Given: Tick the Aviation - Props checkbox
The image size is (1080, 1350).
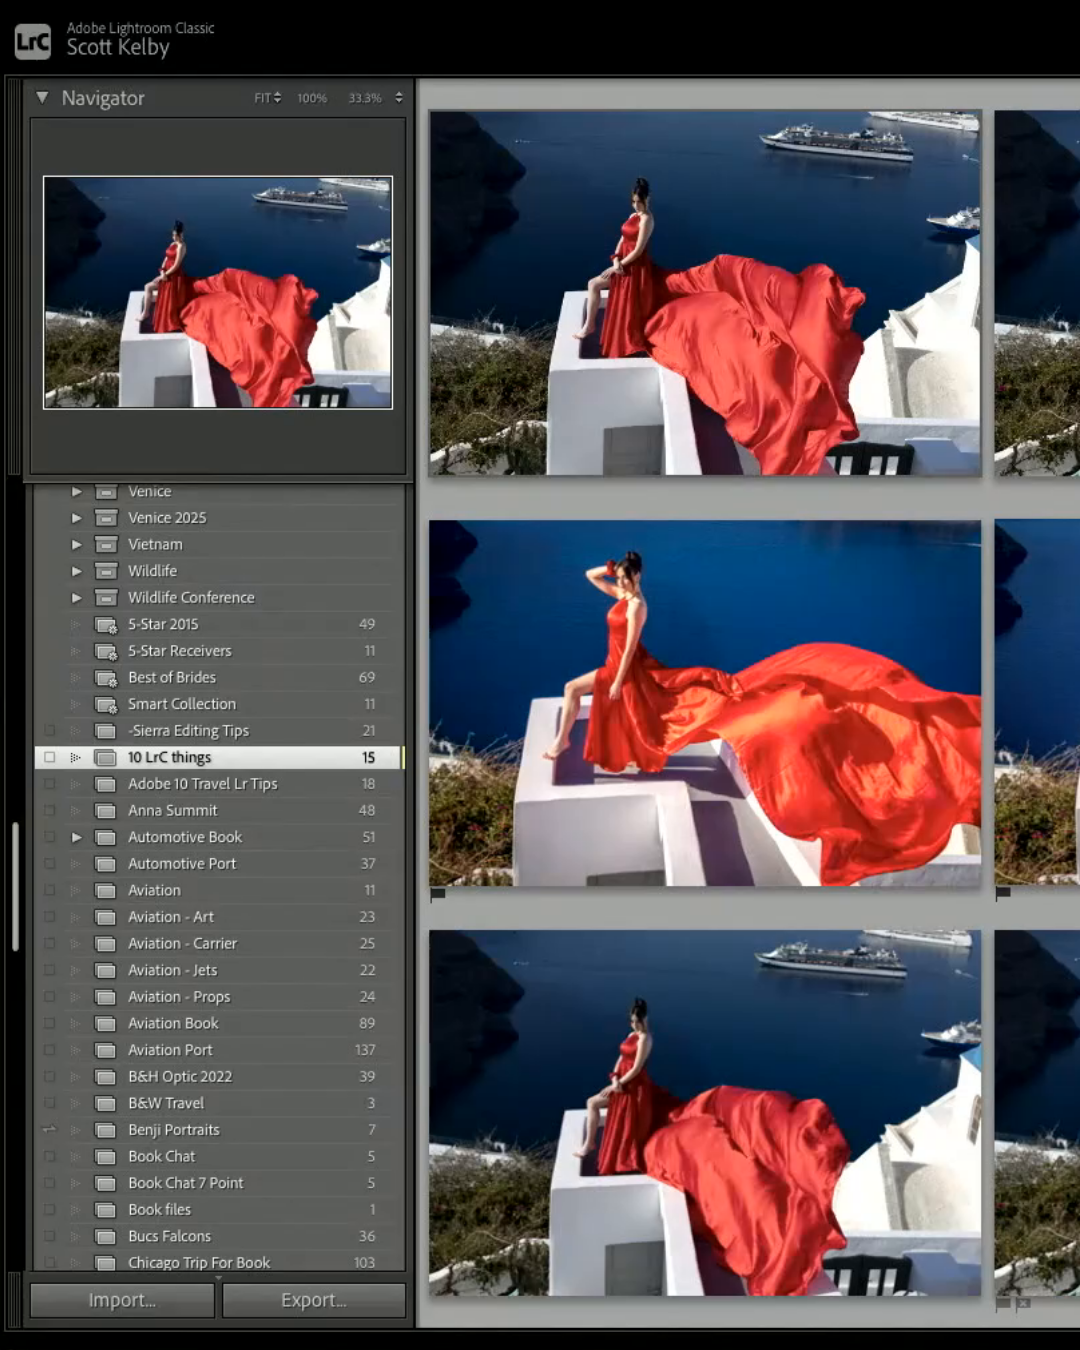Looking at the screenshot, I should (x=49, y=997).
